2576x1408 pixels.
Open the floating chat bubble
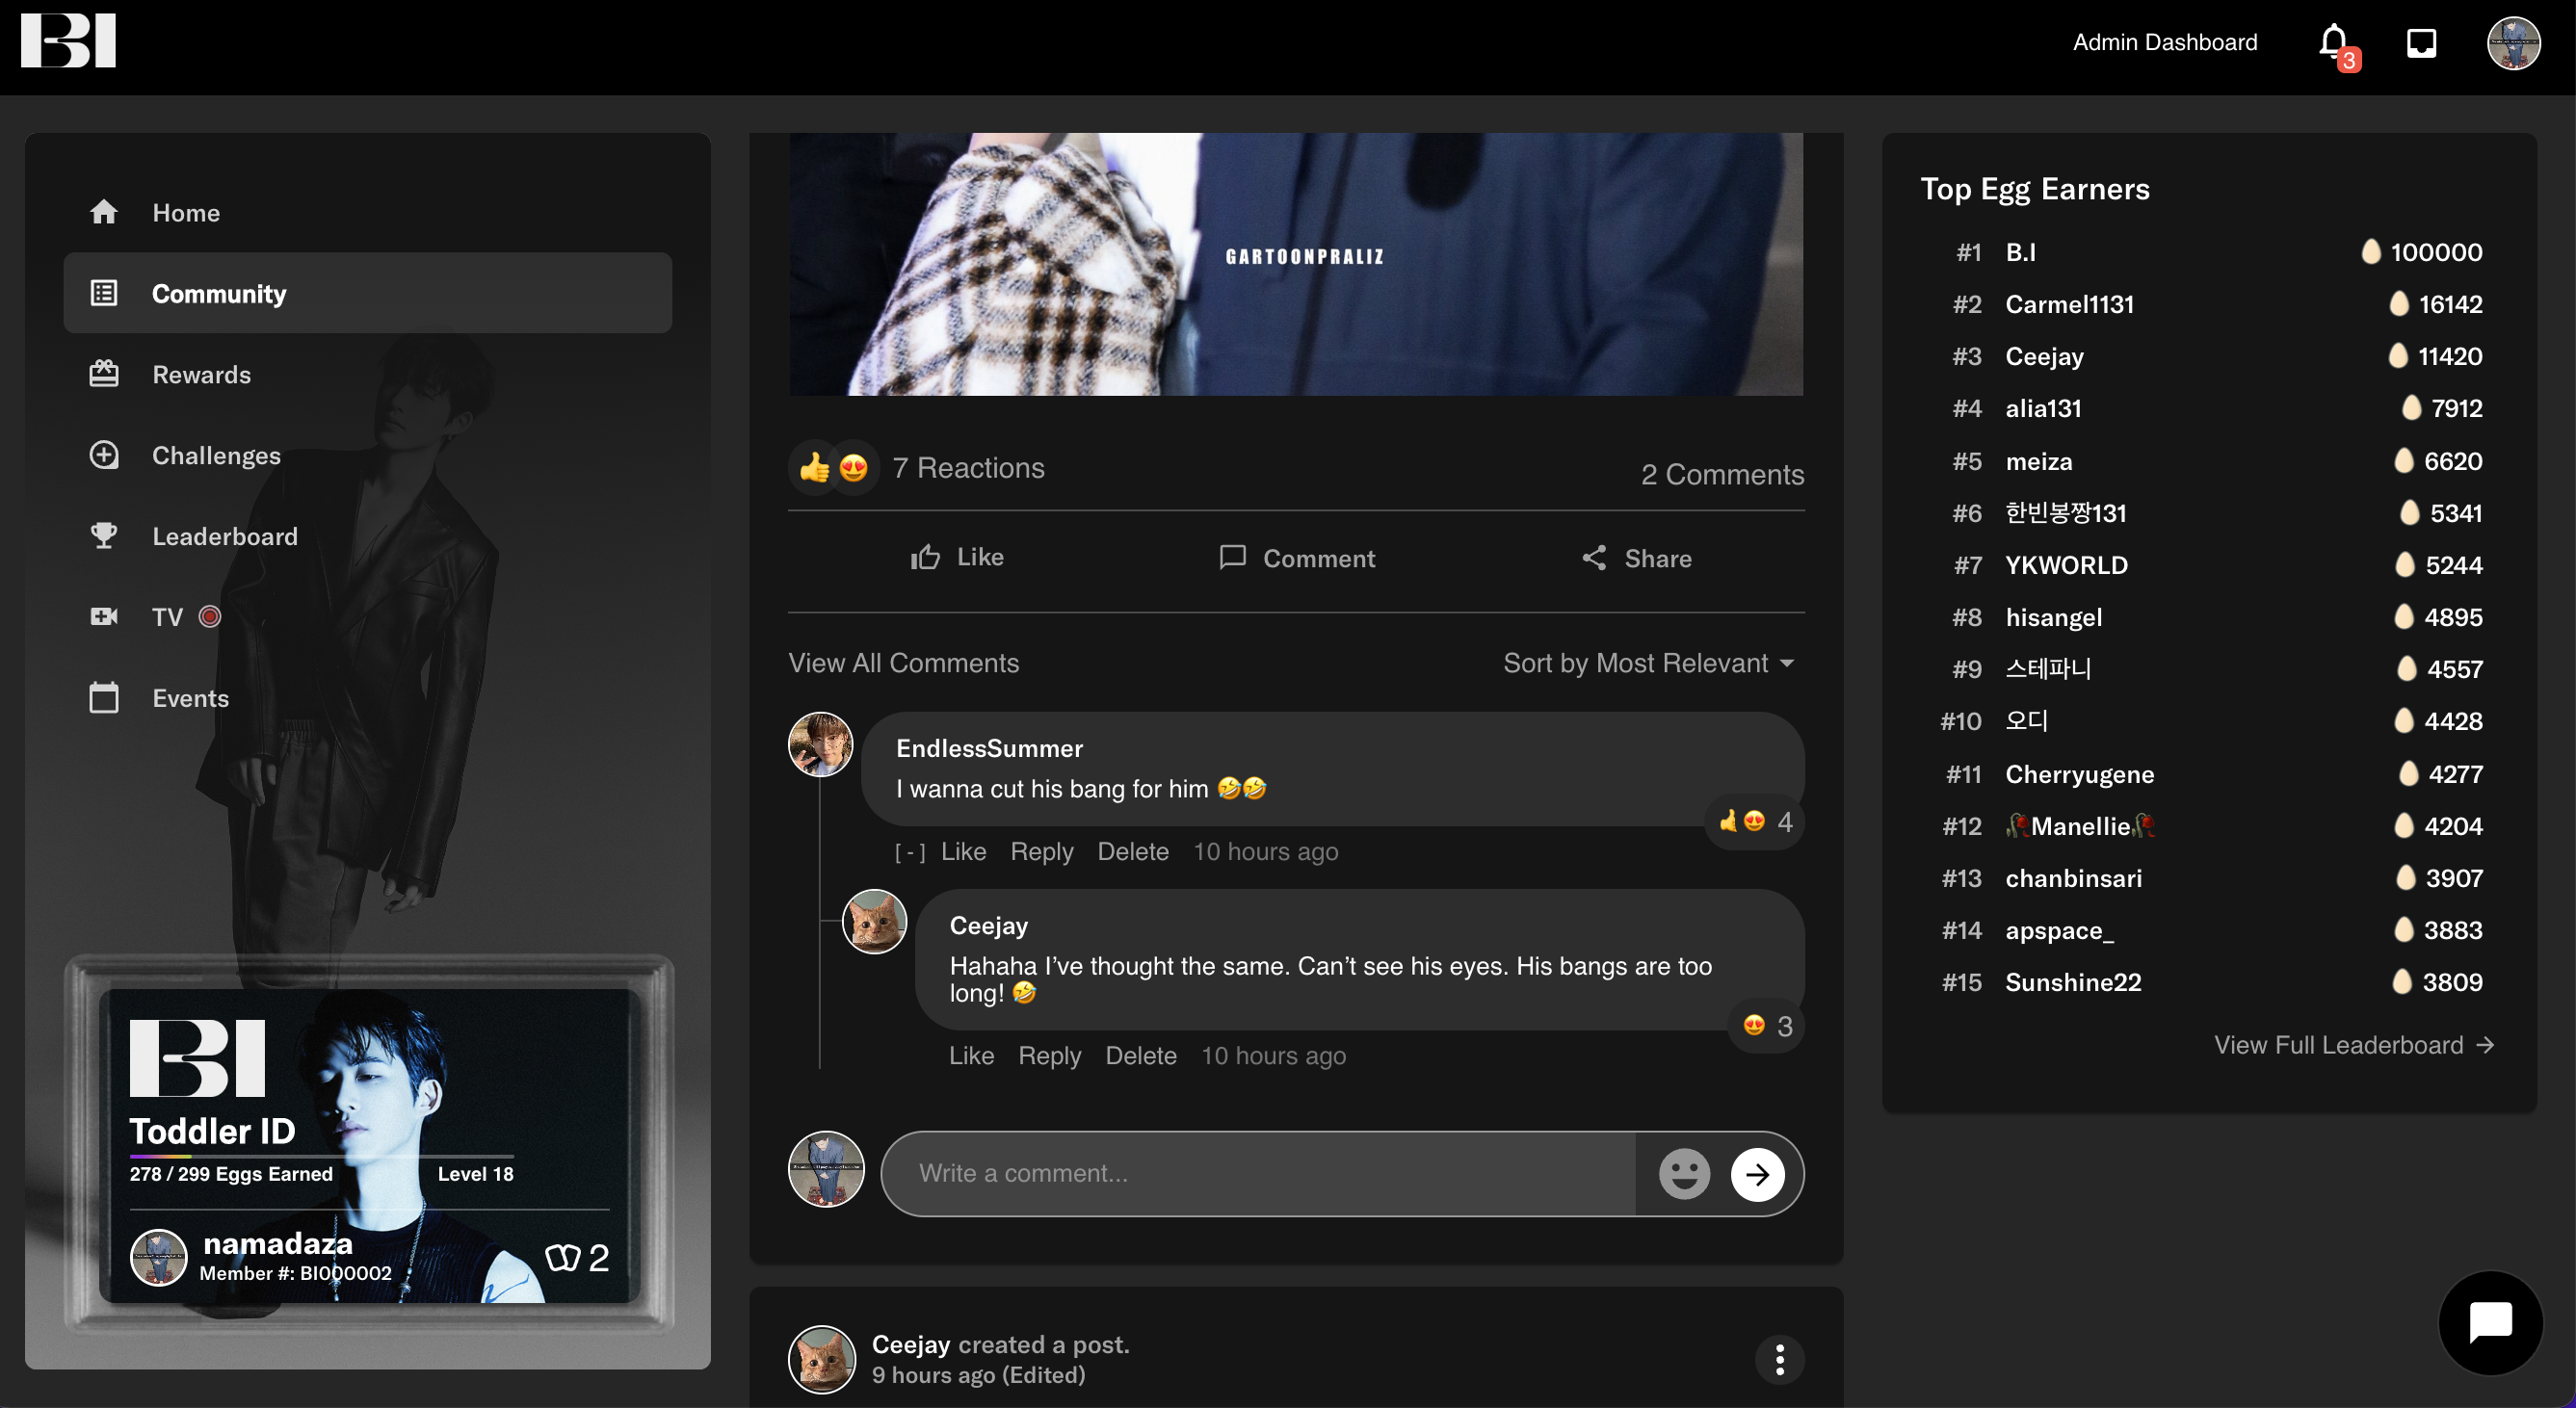tap(2490, 1322)
